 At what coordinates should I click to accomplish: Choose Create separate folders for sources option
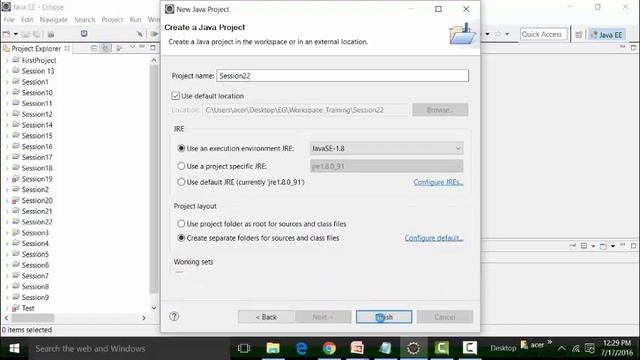point(181,238)
